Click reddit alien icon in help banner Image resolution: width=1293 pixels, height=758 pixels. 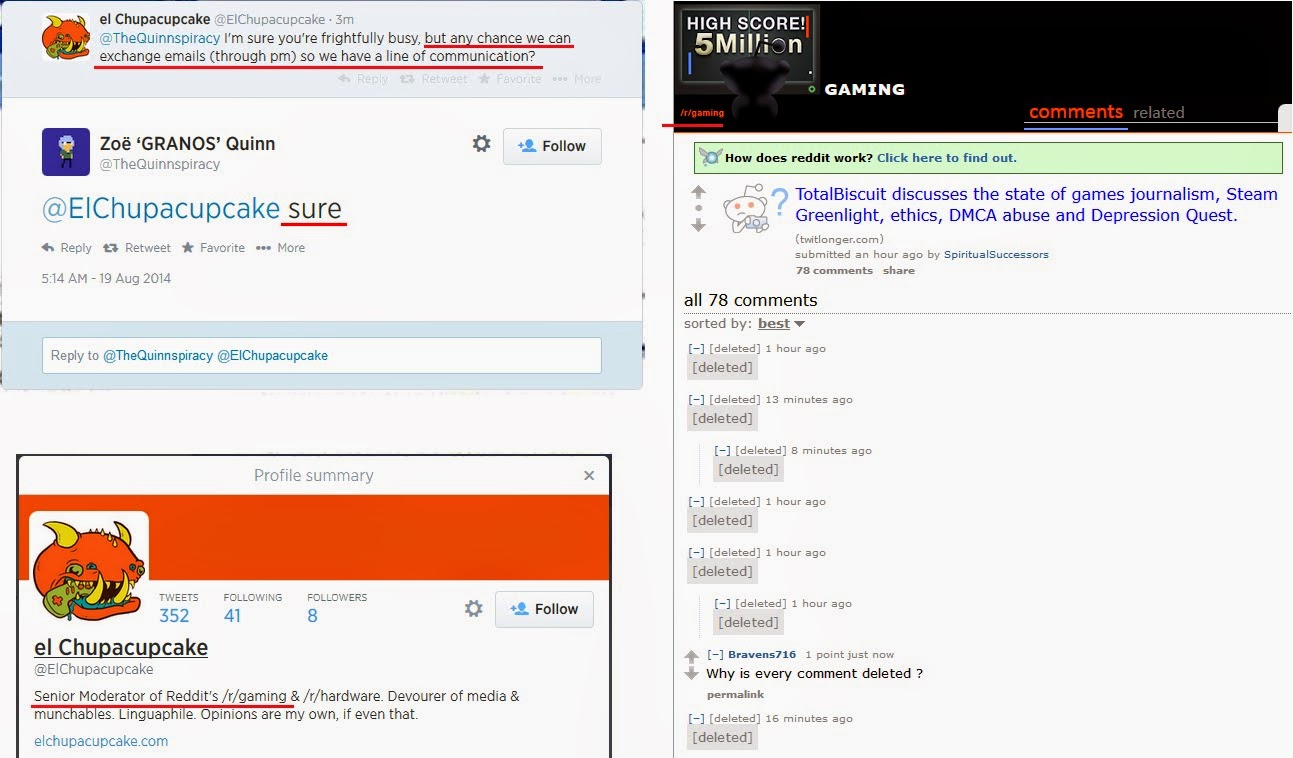pos(711,157)
